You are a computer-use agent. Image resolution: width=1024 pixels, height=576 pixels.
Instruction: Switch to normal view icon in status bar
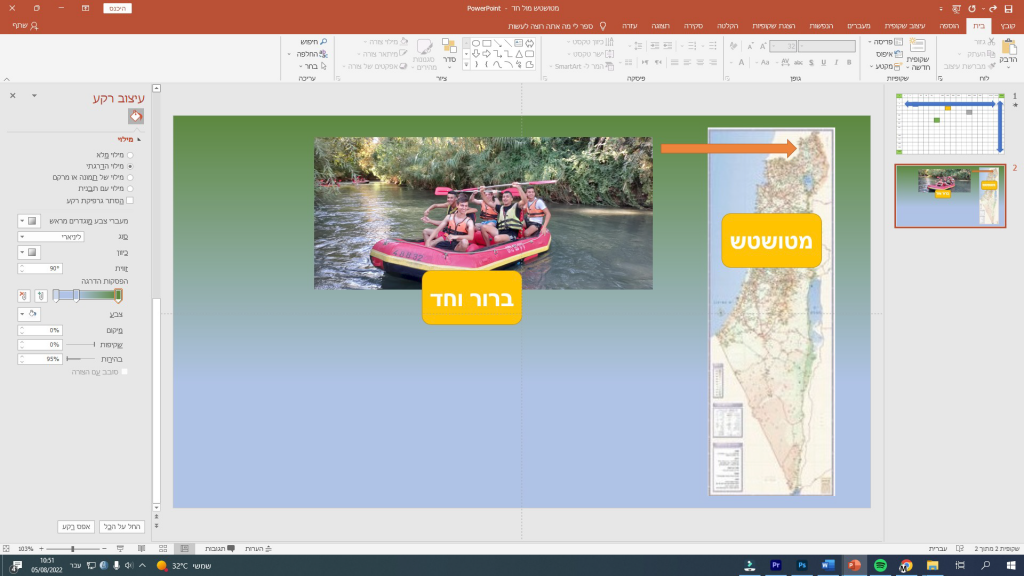pos(185,549)
